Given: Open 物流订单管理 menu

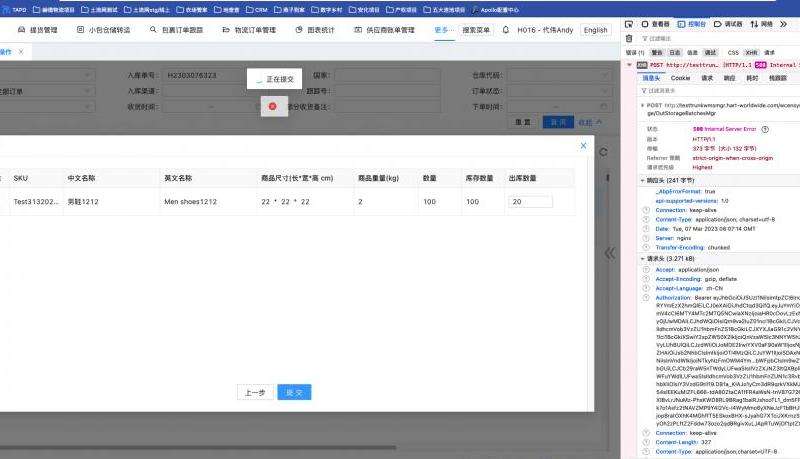Looking at the screenshot, I should 249,30.
